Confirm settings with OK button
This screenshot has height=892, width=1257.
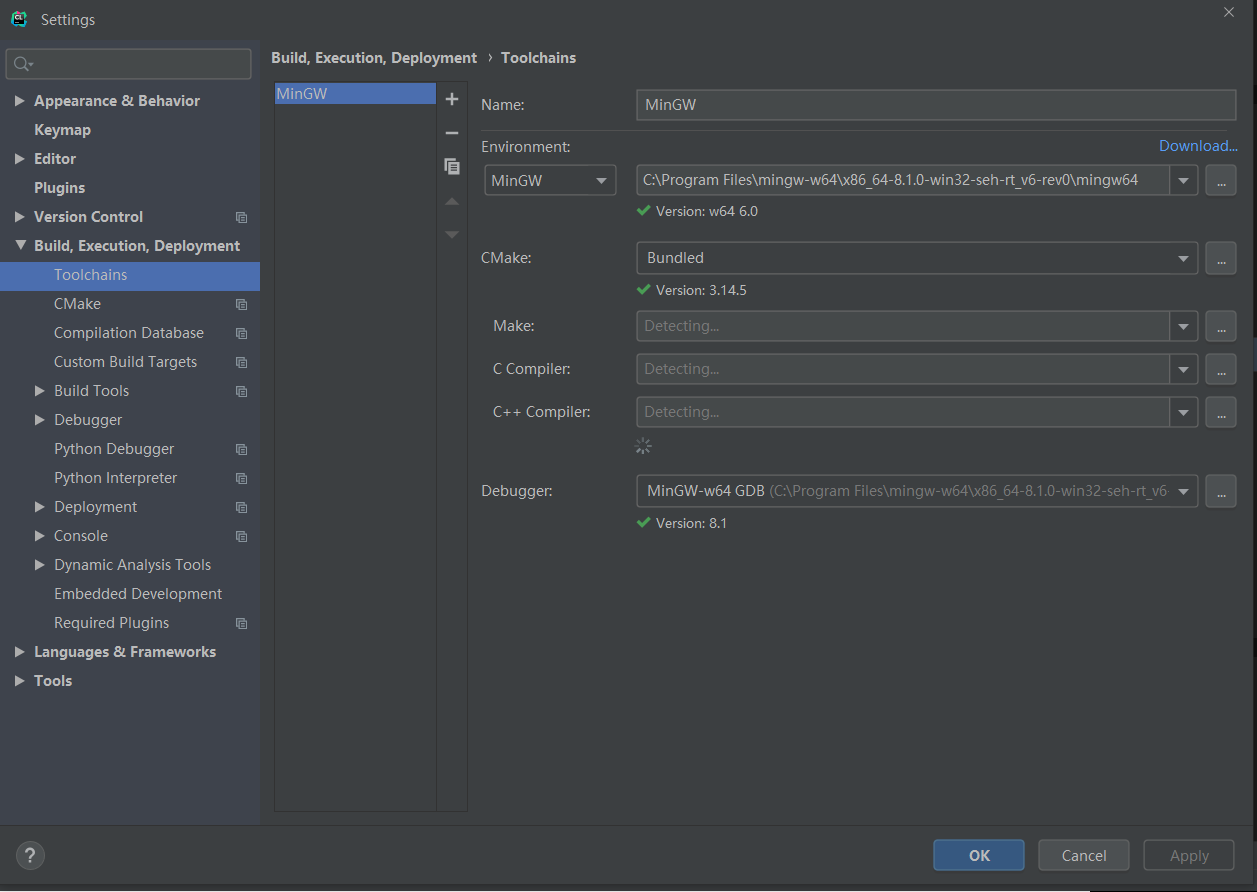(x=979, y=855)
